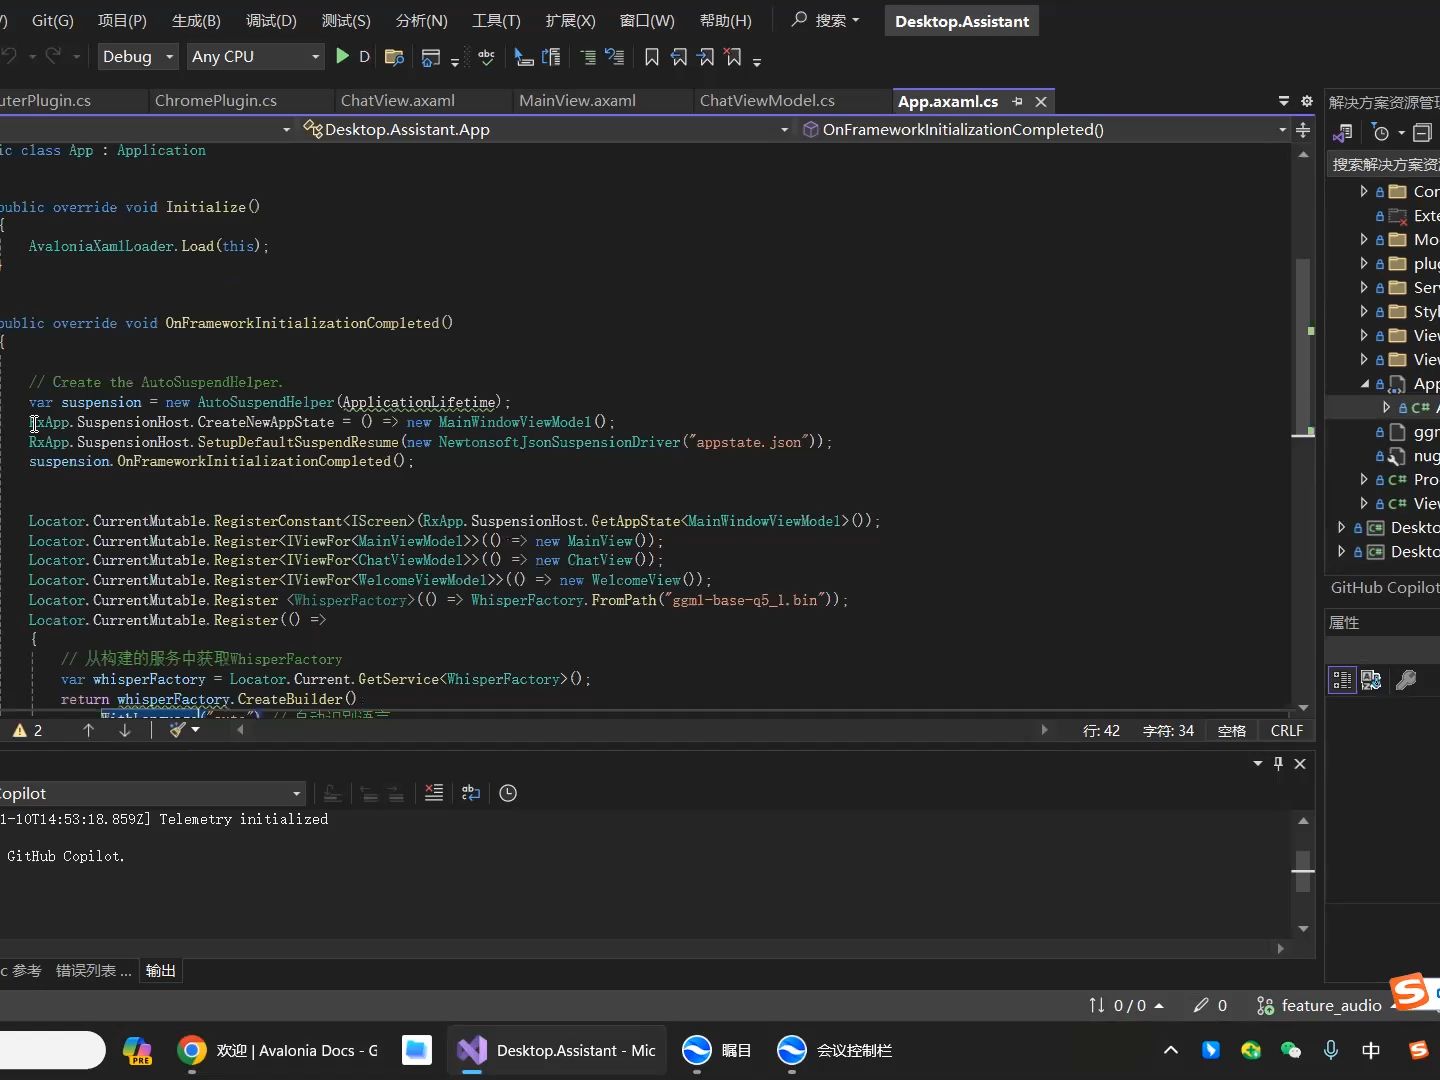The height and width of the screenshot is (1080, 1440).
Task: Click the feature_audio branch in status bar
Action: coord(1320,1005)
